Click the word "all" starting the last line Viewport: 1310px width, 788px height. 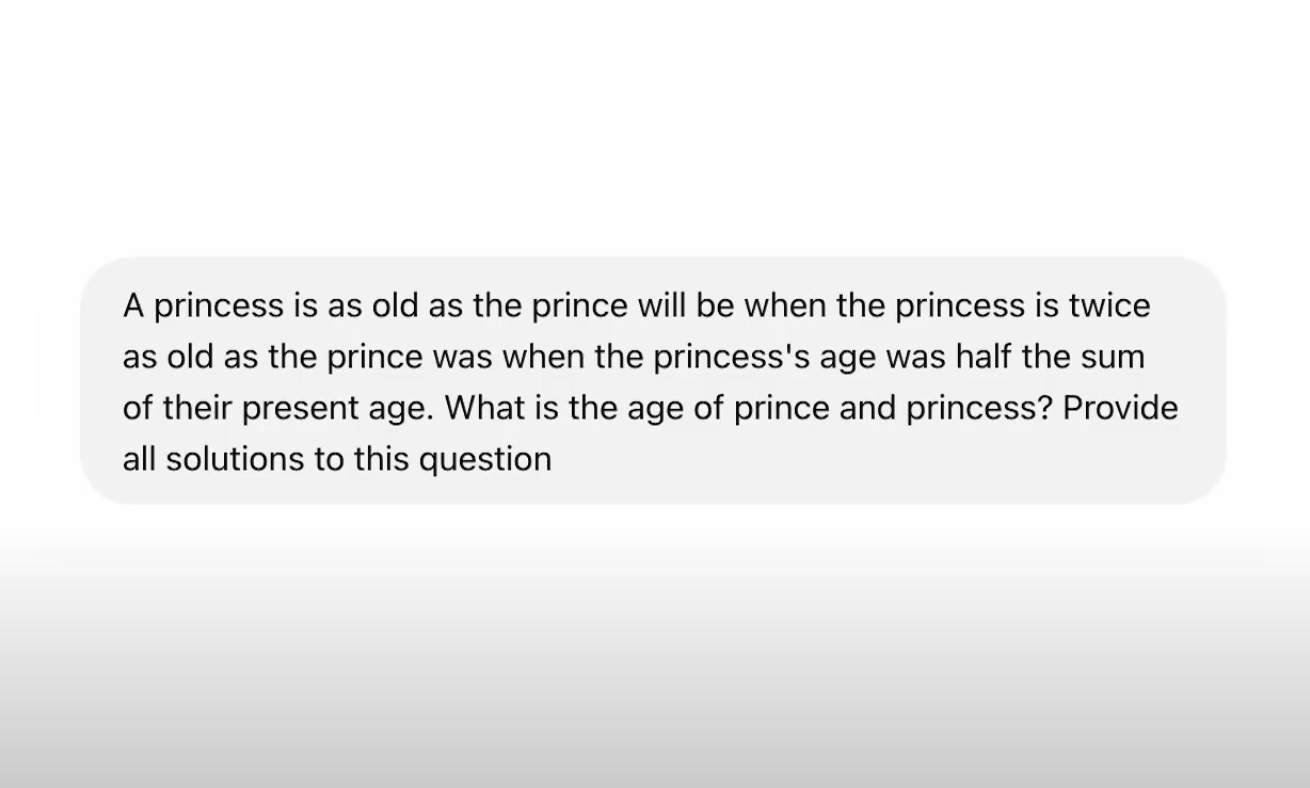click(x=139, y=459)
